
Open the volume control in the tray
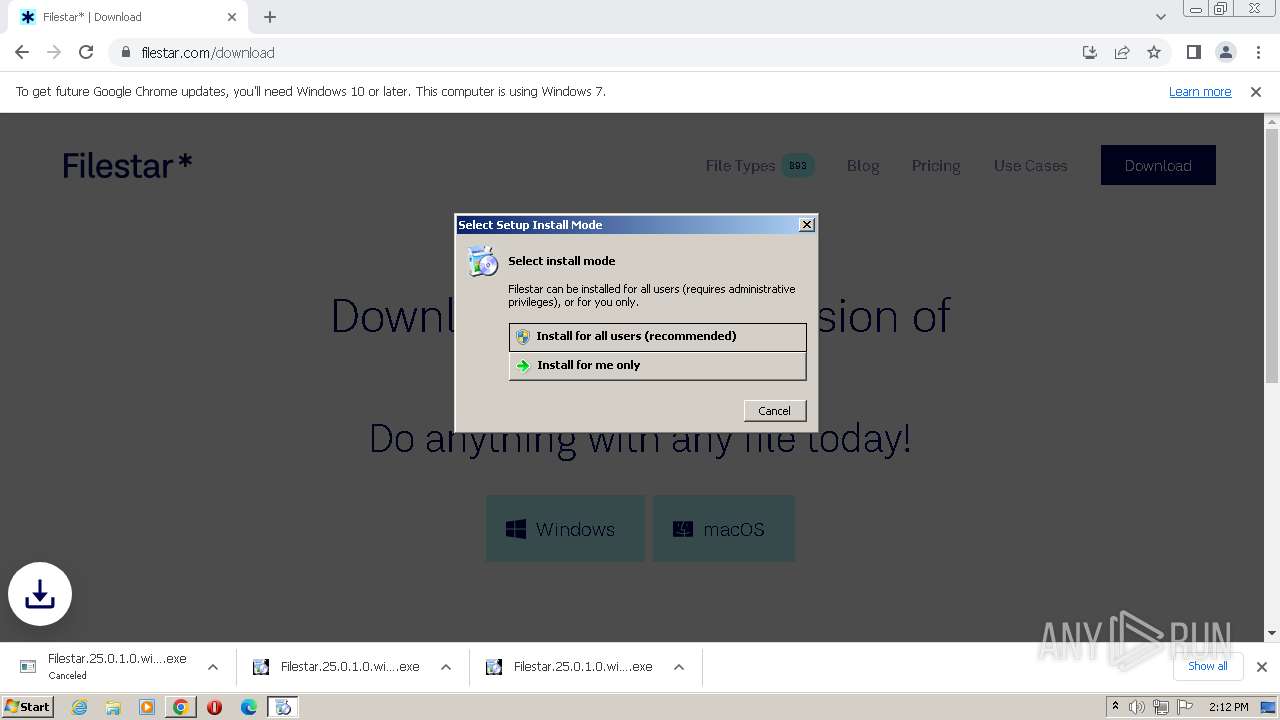(x=1137, y=707)
